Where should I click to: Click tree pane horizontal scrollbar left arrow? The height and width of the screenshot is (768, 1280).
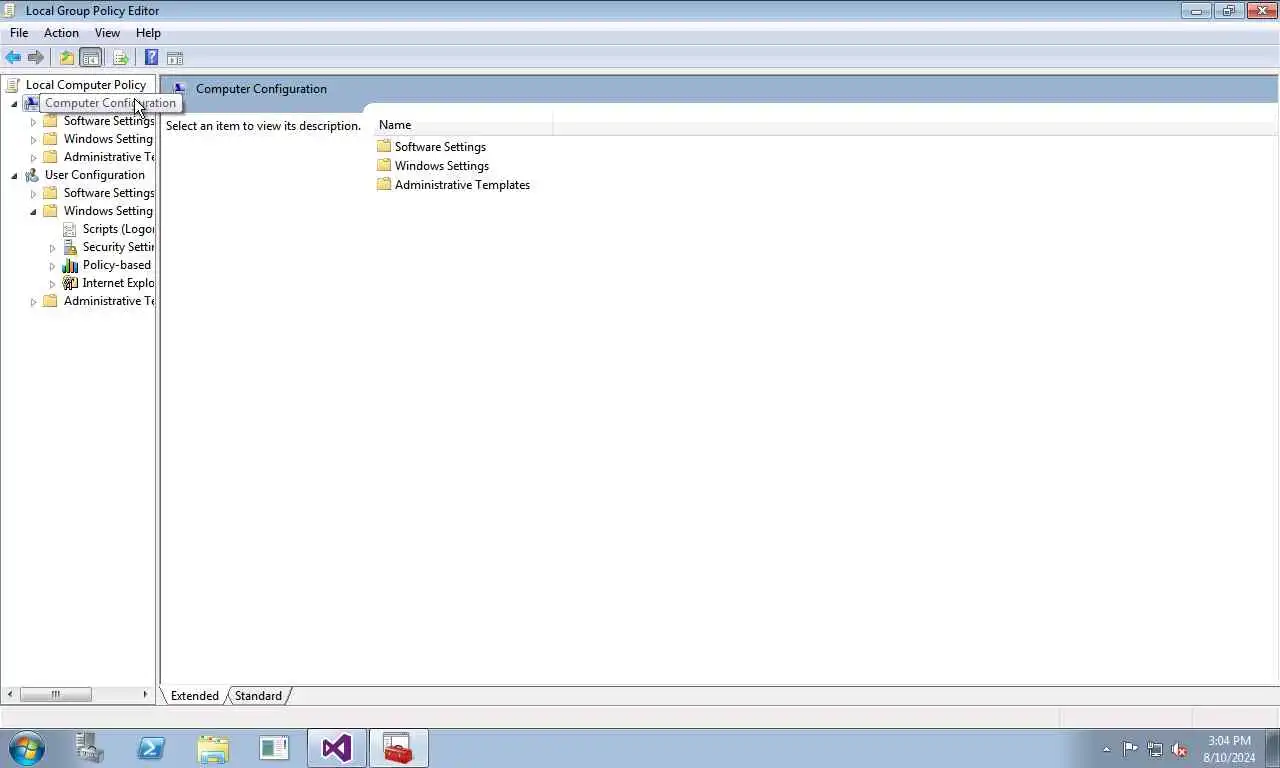(x=10, y=694)
